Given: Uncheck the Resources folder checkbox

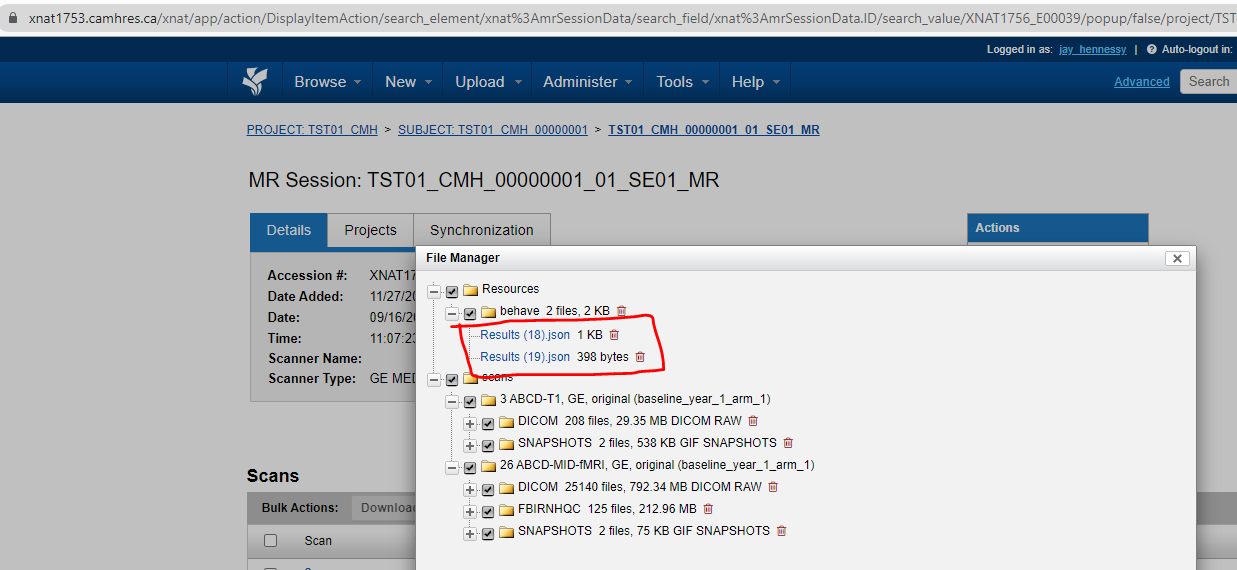Looking at the screenshot, I should point(452,291).
